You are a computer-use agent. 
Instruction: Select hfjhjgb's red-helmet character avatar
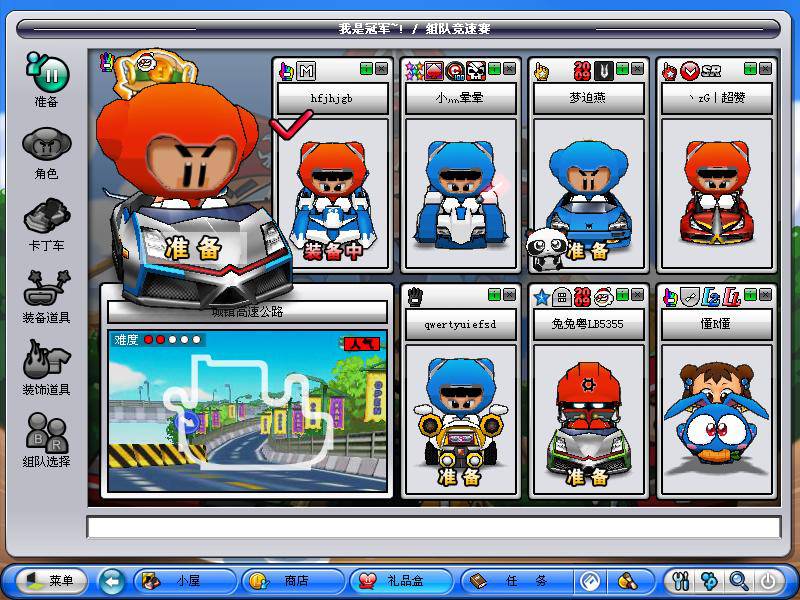[333, 196]
